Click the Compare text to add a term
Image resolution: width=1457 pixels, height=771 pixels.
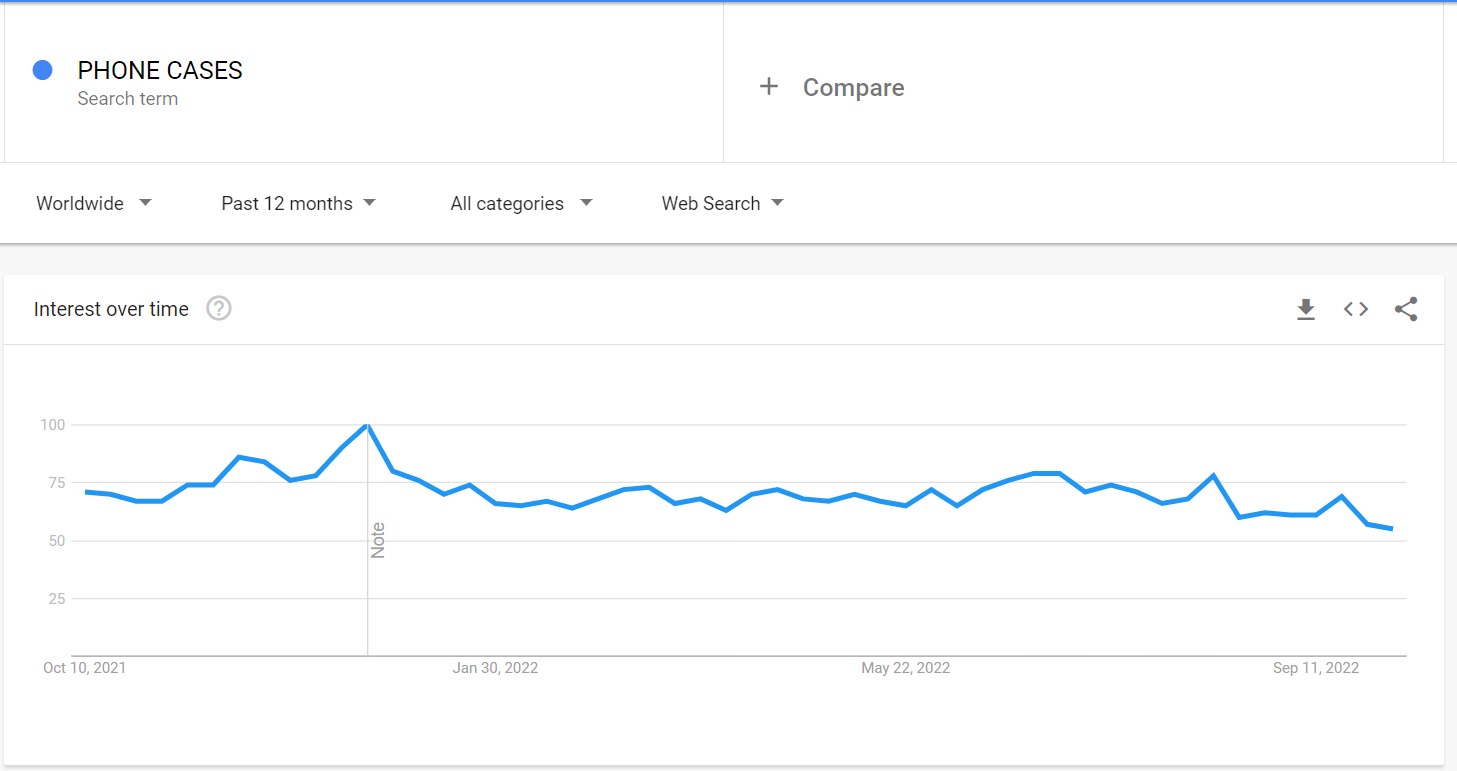[x=853, y=88]
